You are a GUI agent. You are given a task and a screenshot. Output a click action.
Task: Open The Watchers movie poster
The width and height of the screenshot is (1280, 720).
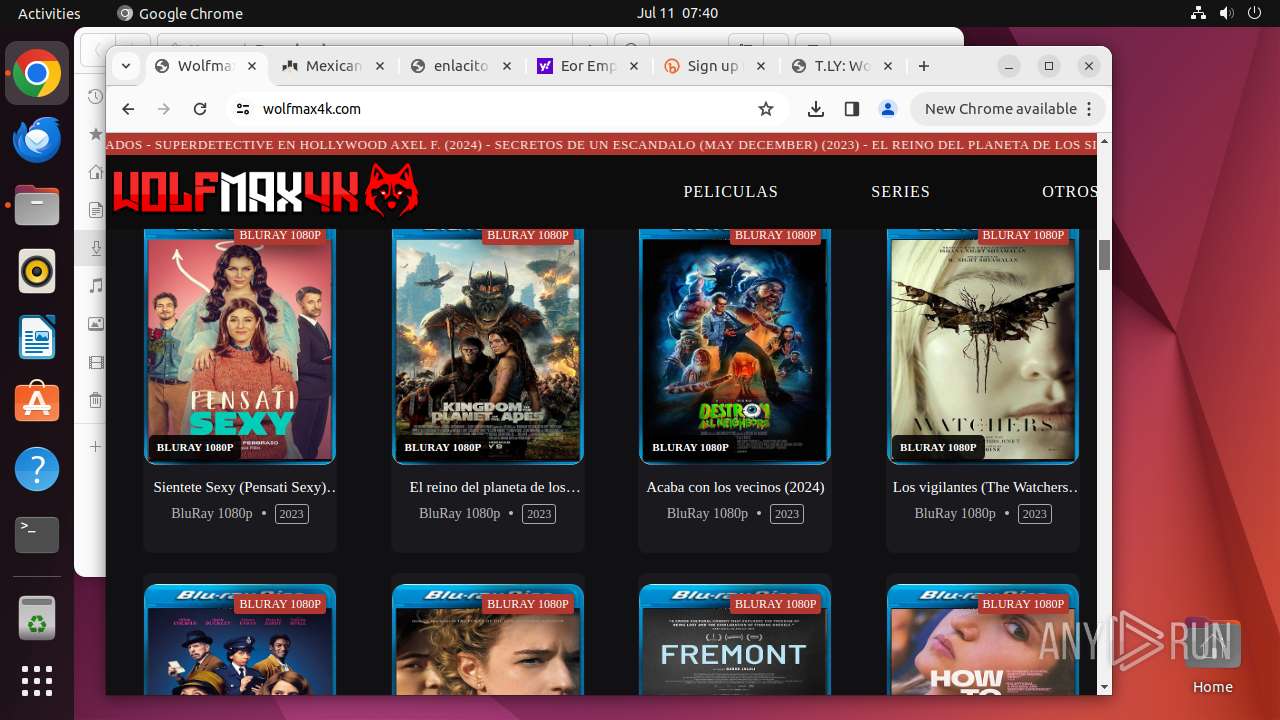[x=983, y=347]
